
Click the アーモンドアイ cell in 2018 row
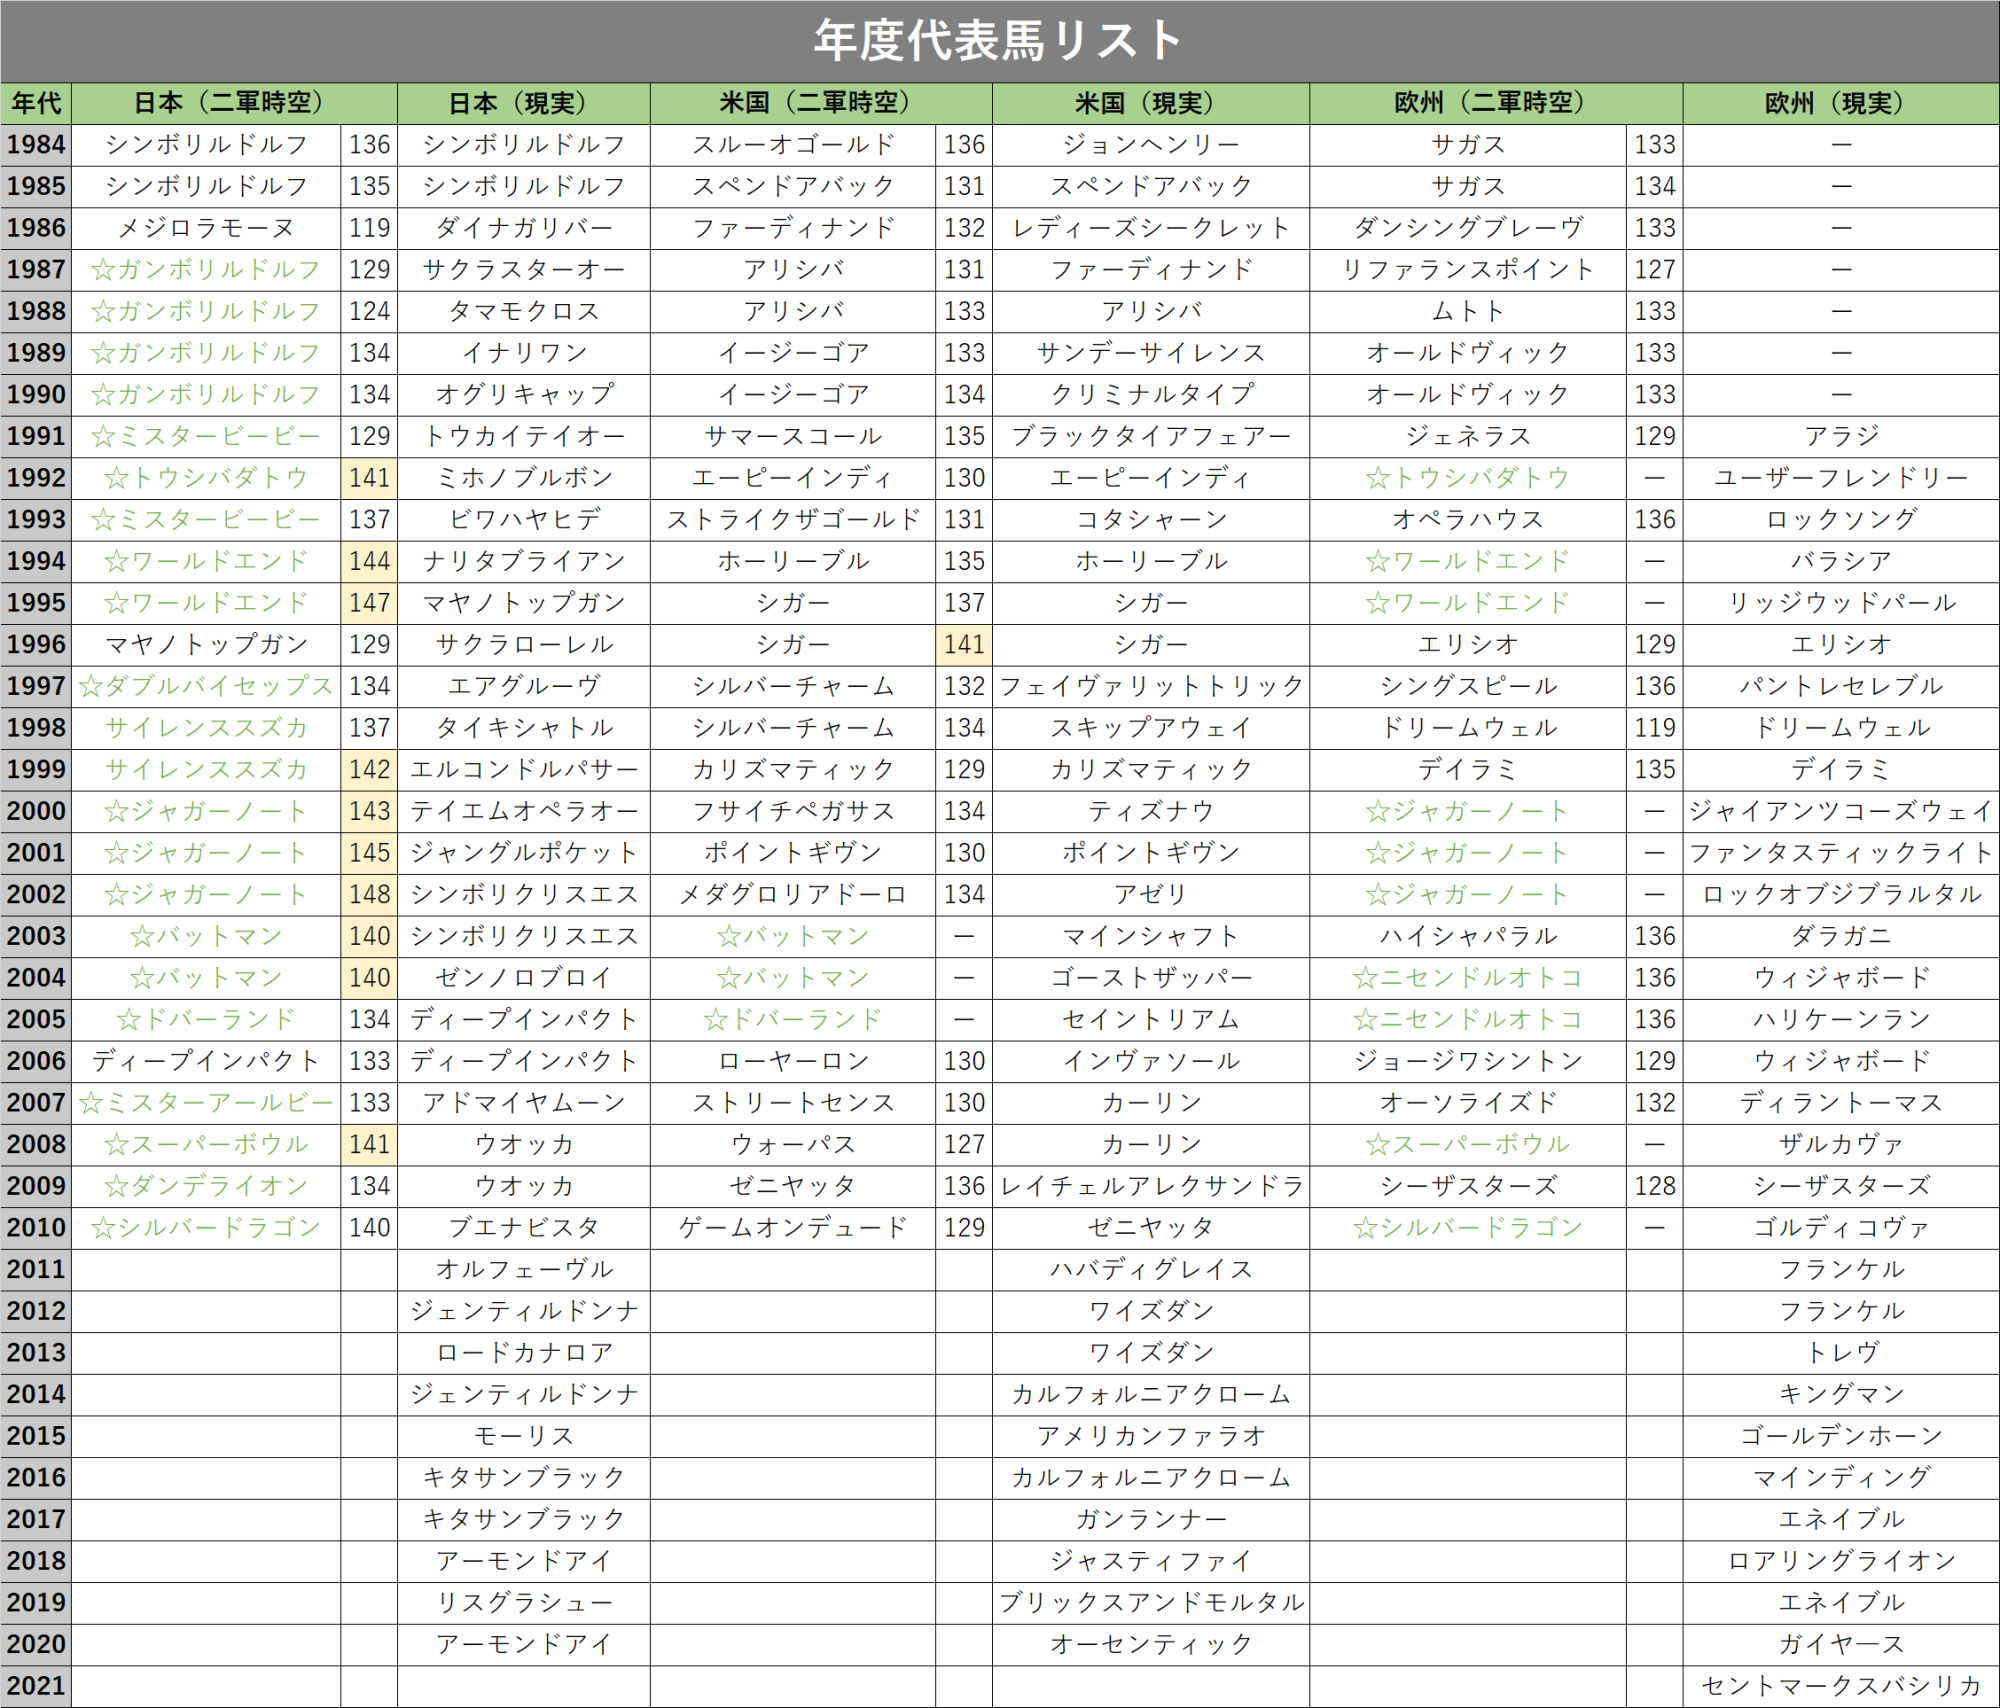pyautogui.click(x=523, y=1561)
